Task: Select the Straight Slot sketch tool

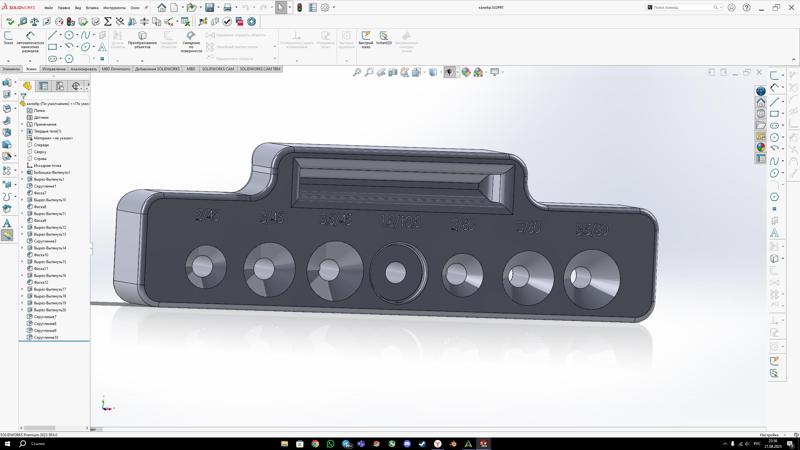Action: click(53, 59)
